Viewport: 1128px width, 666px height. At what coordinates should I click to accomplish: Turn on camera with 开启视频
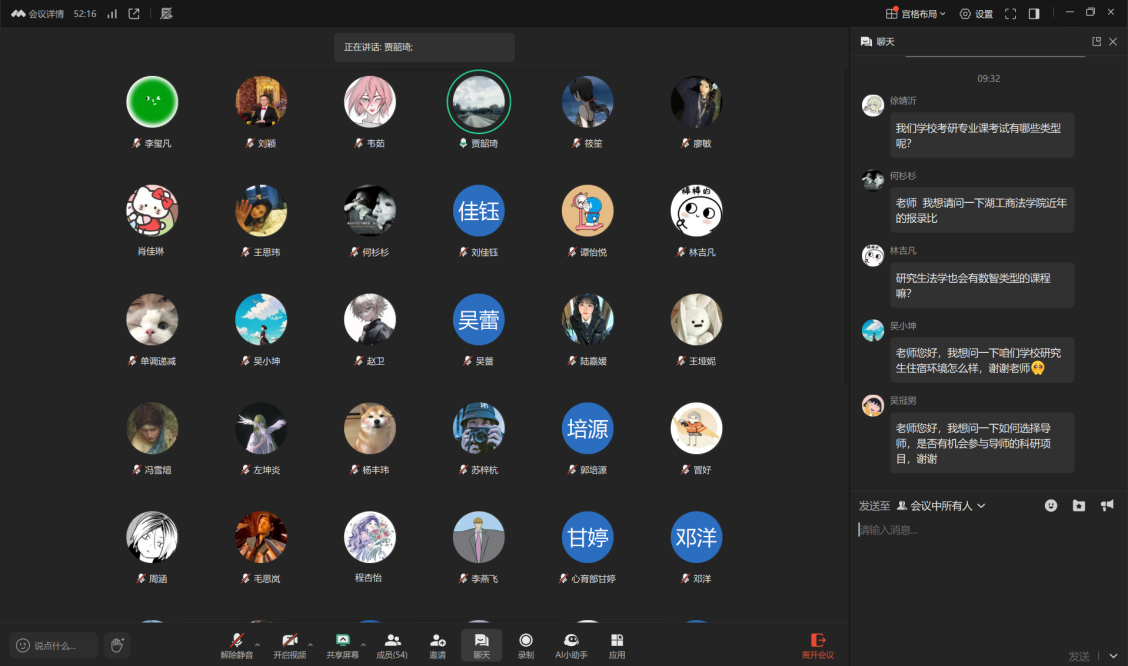(289, 645)
